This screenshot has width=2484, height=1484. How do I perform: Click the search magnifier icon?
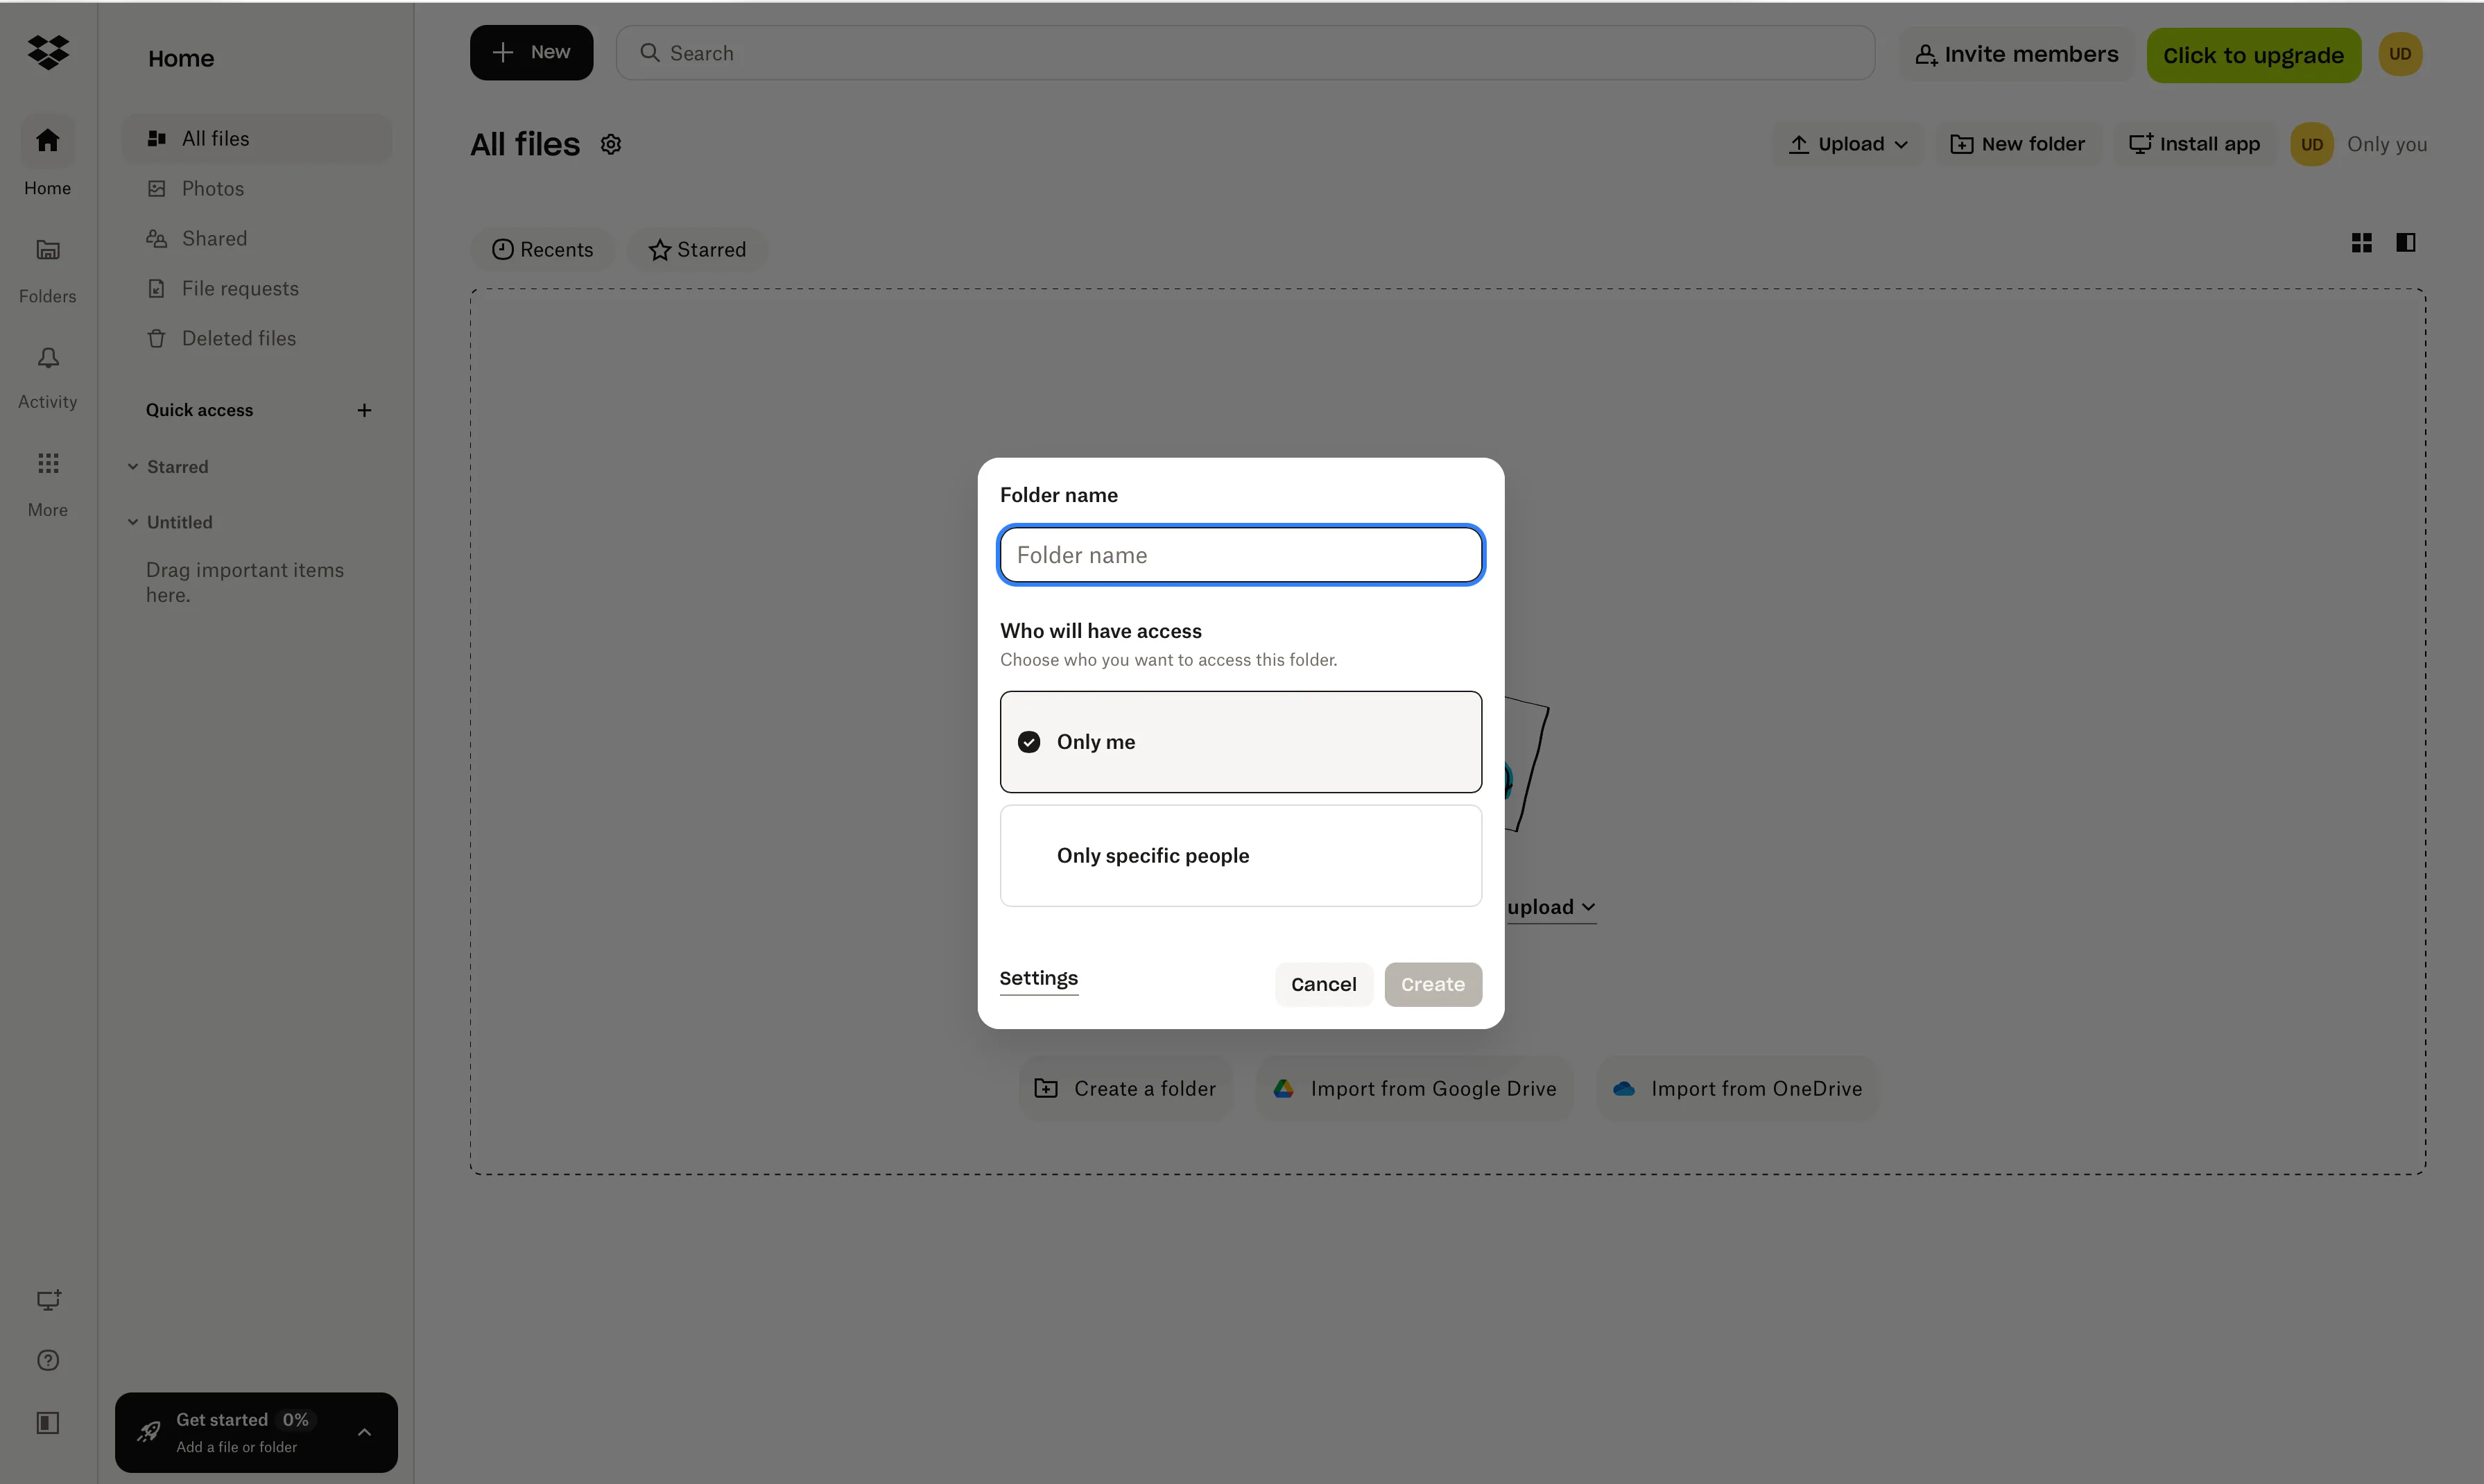click(x=650, y=53)
